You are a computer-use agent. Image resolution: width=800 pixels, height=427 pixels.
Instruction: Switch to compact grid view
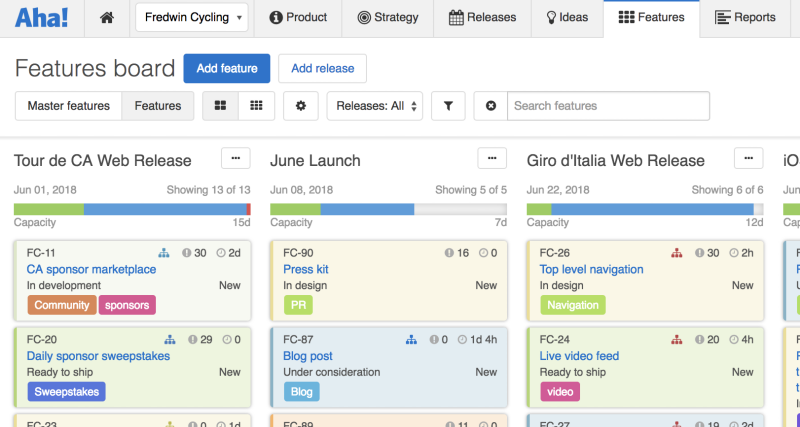coord(256,106)
